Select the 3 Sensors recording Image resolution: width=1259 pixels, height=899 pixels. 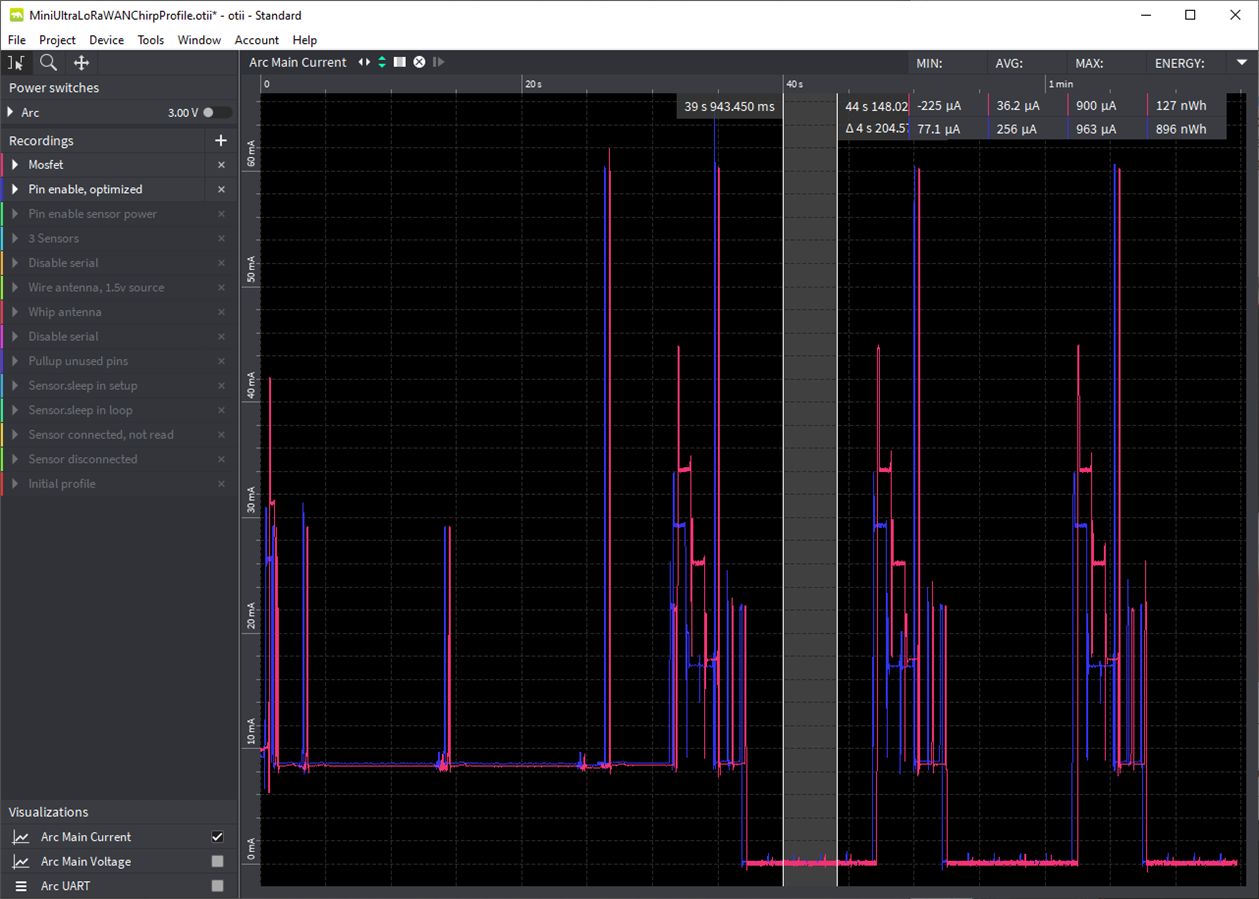click(x=53, y=238)
